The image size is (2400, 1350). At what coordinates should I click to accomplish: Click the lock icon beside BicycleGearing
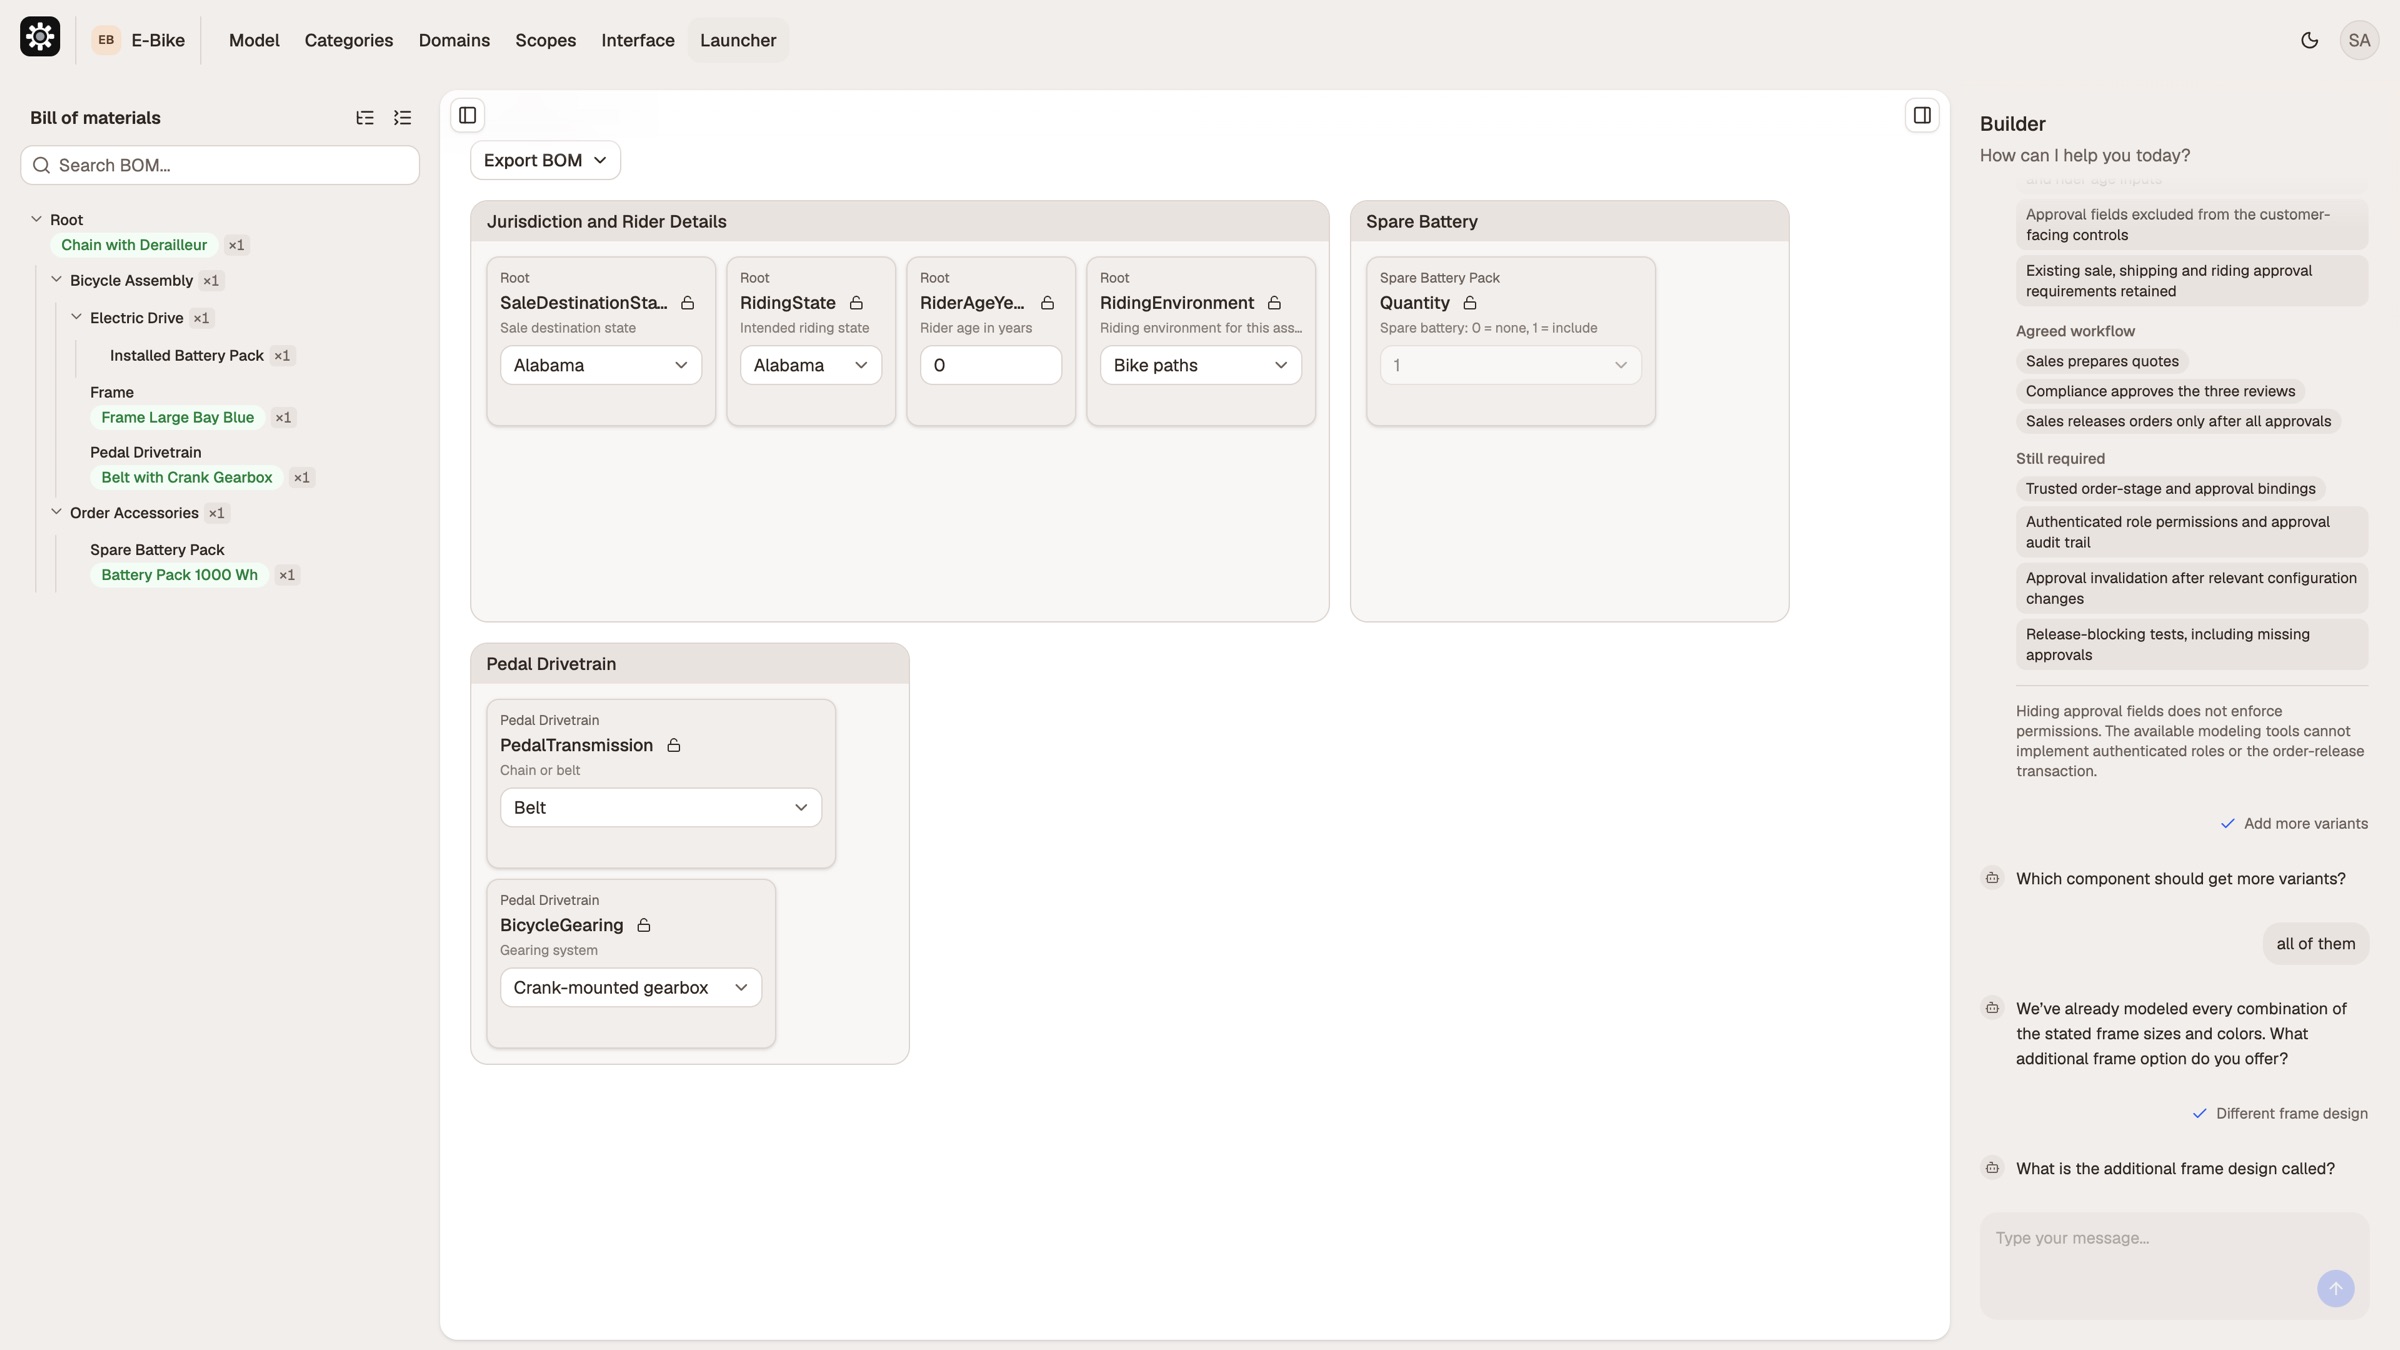[x=644, y=925]
